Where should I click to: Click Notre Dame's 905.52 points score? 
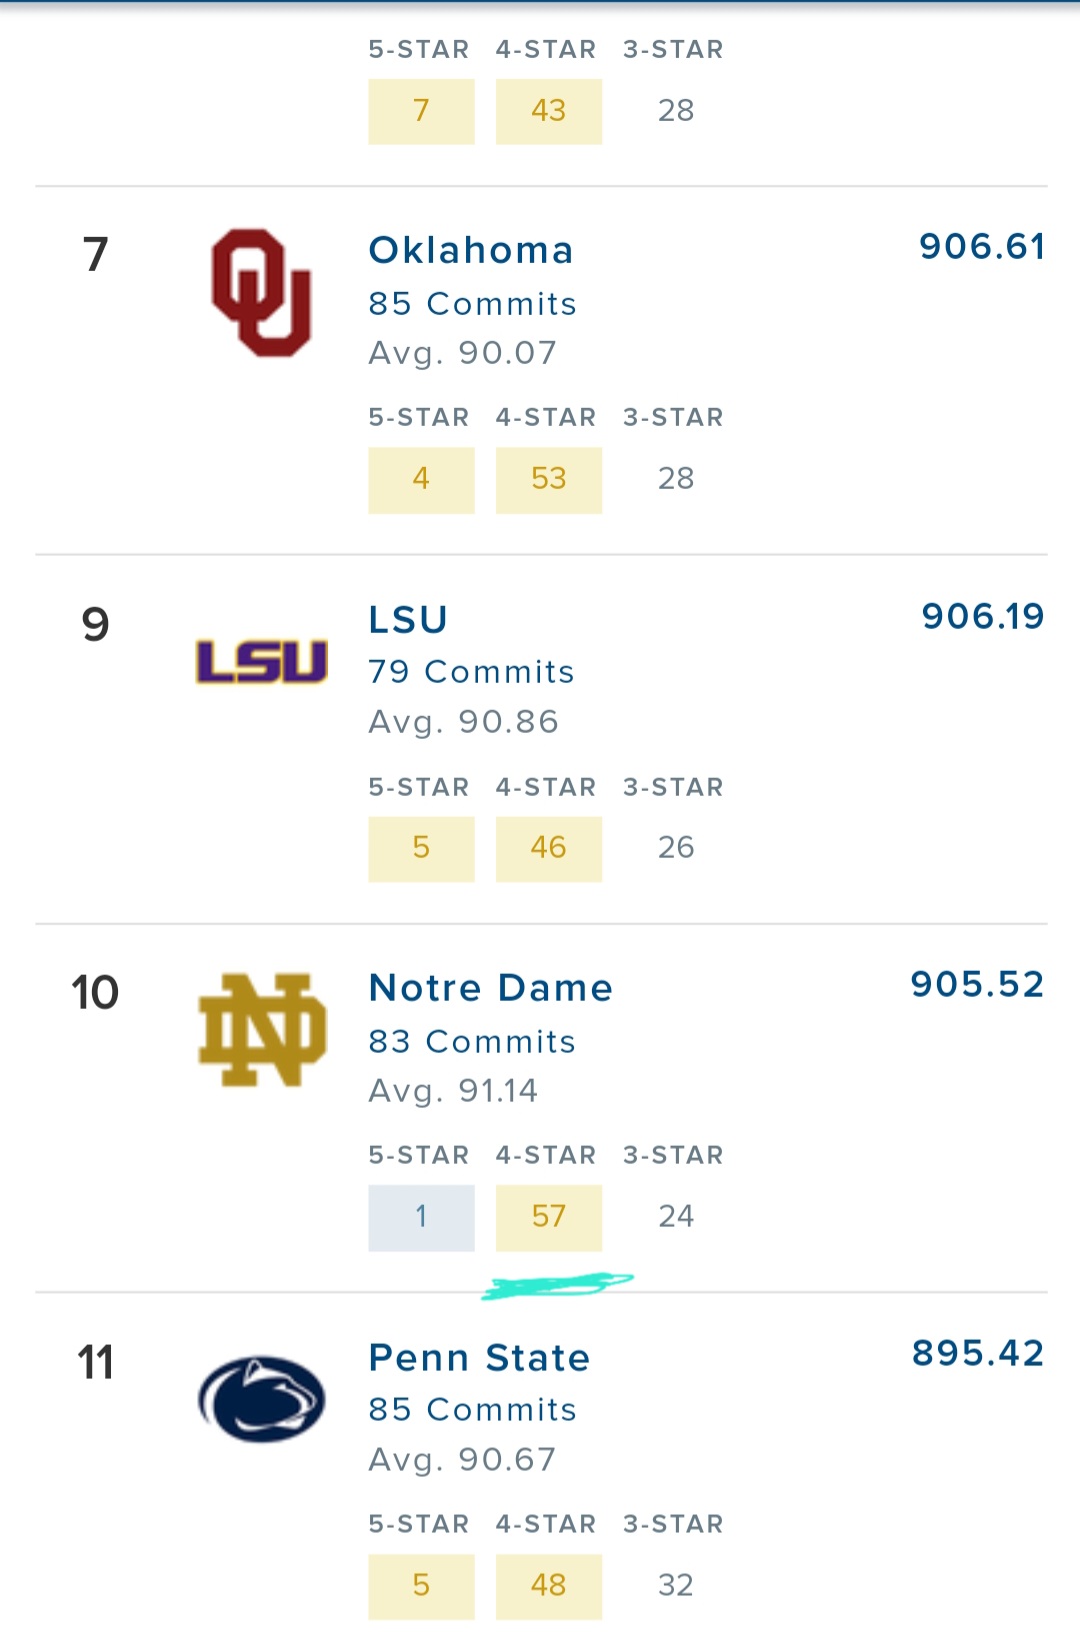(x=977, y=985)
